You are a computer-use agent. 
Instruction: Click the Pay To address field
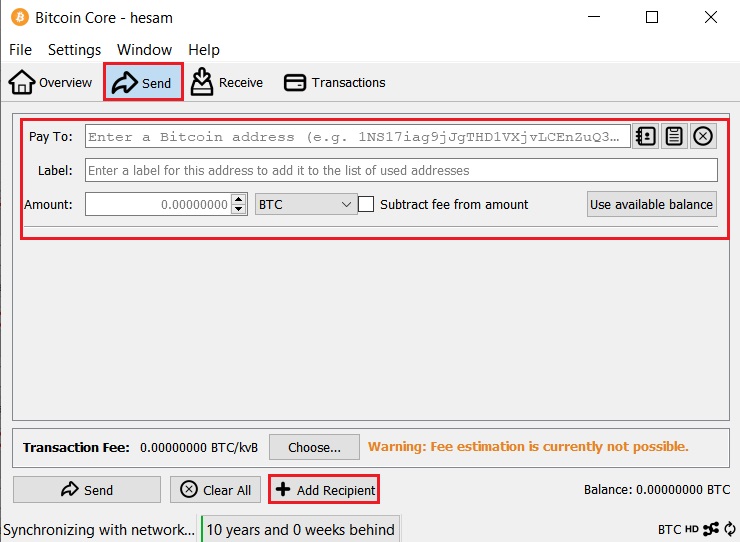(358, 136)
